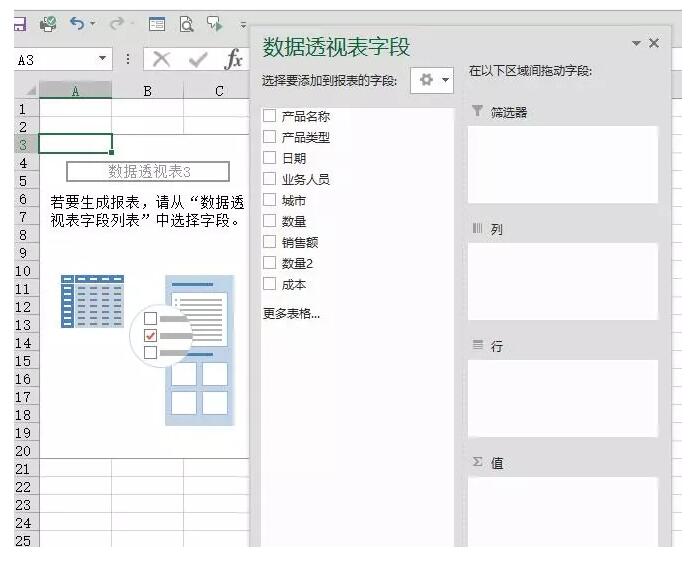Select row 21 header

tap(22, 469)
